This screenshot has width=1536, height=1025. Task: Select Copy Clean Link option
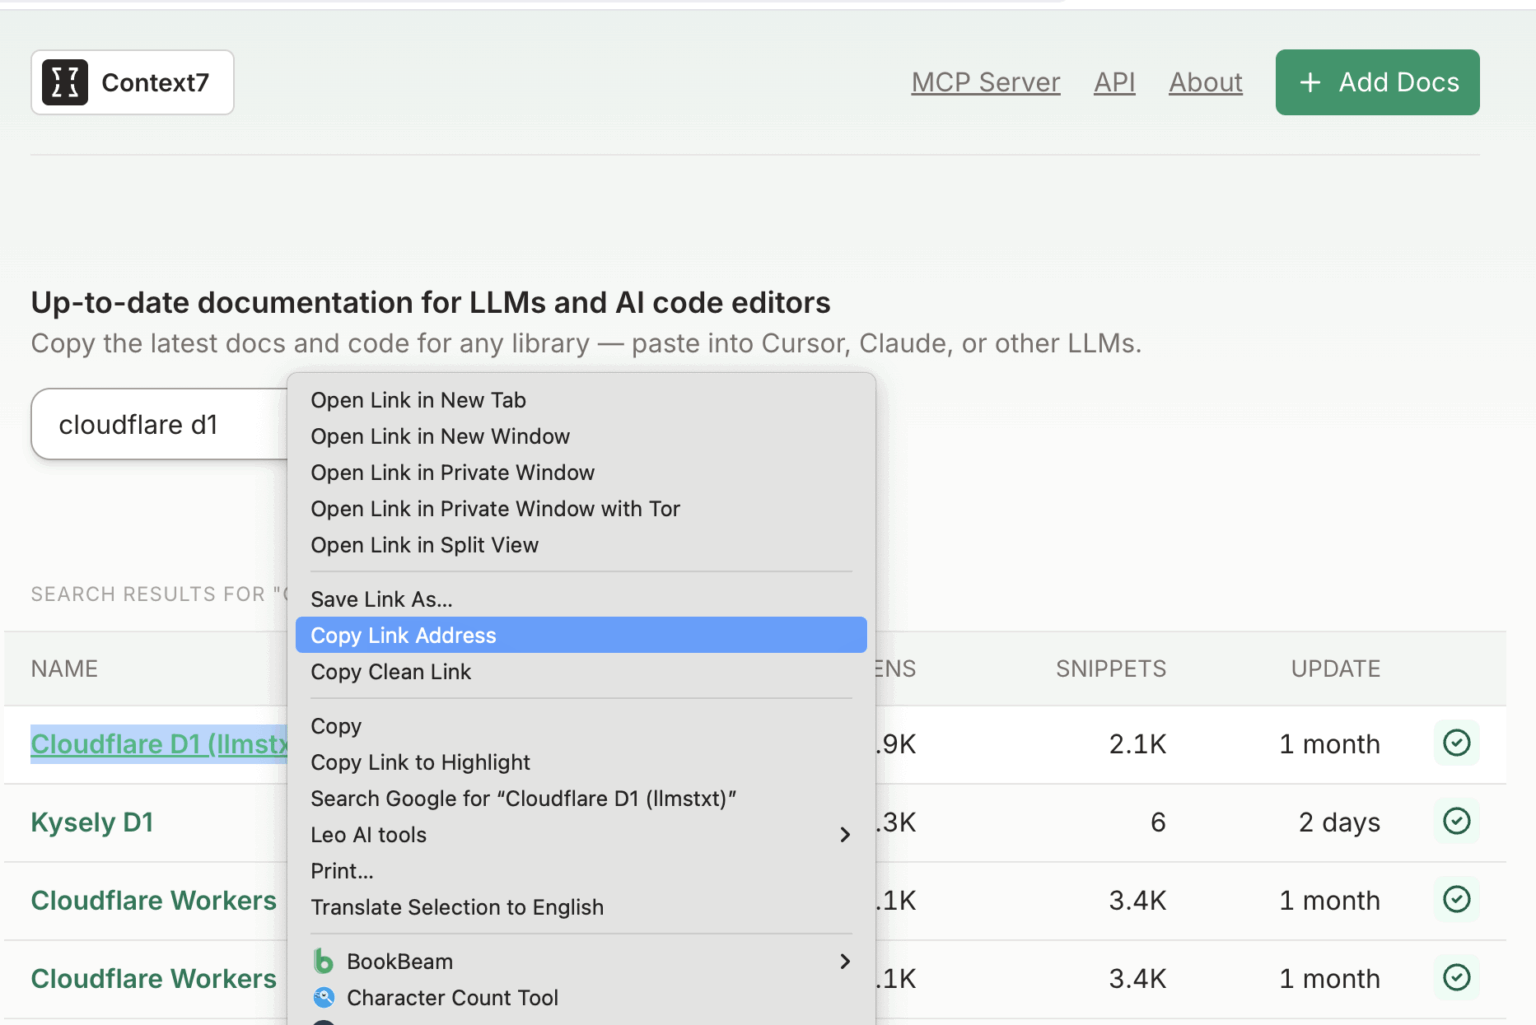coord(390,672)
